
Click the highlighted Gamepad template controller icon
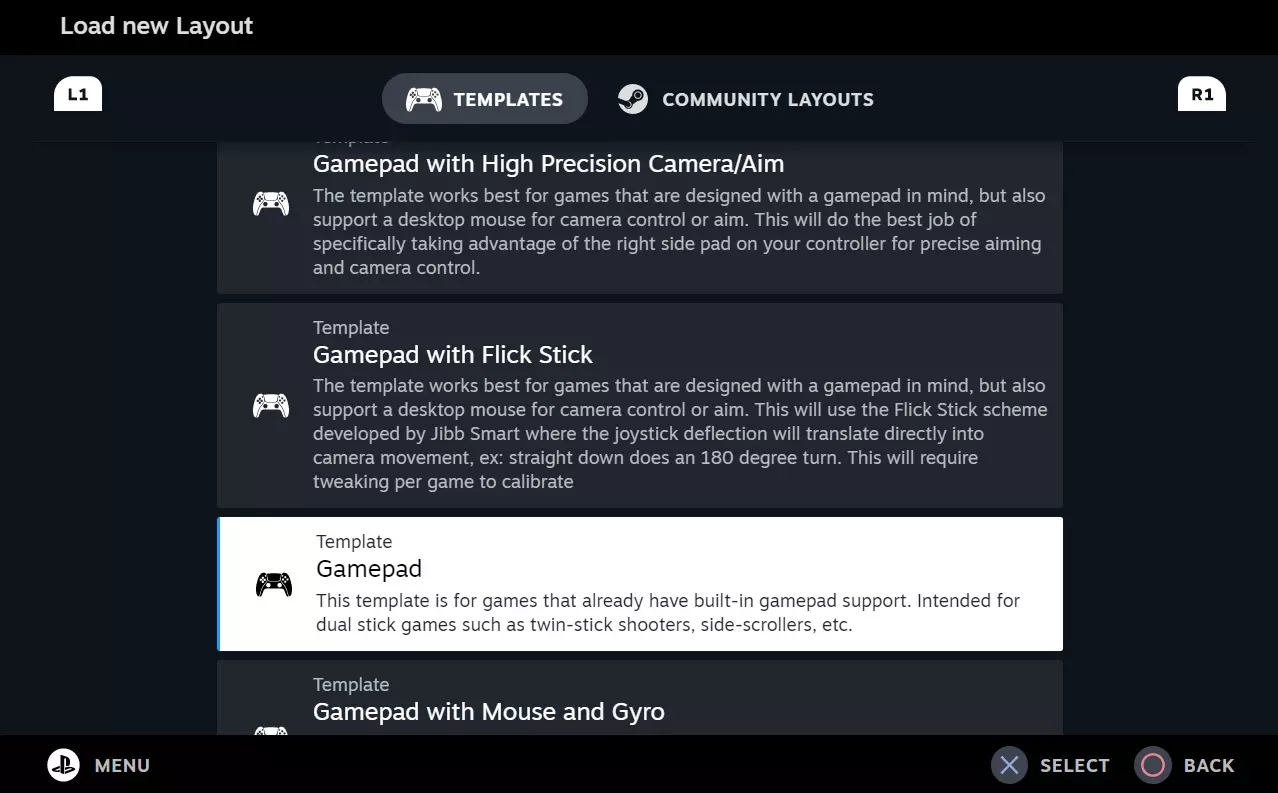point(273,584)
